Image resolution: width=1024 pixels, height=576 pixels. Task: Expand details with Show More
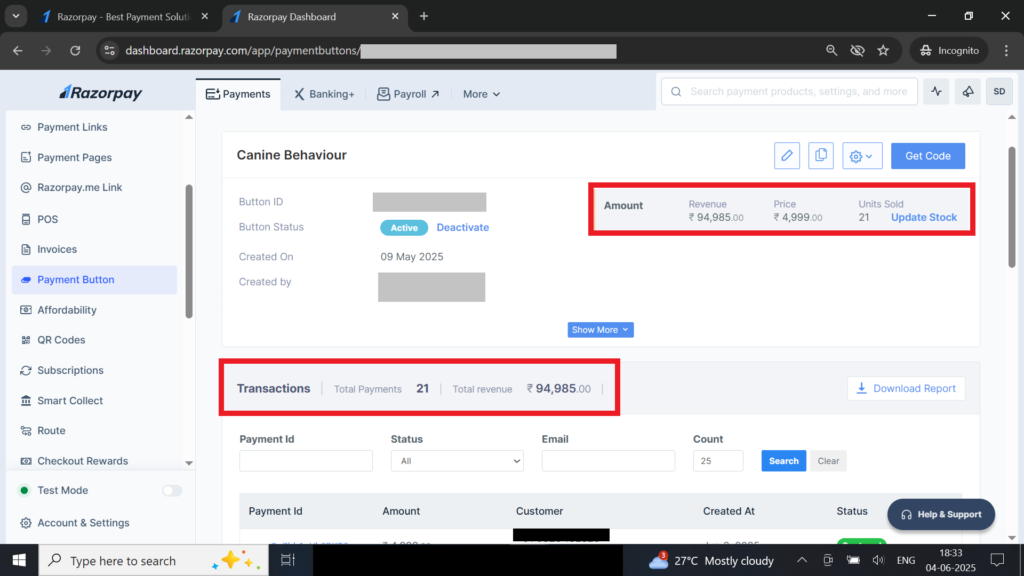click(x=600, y=330)
